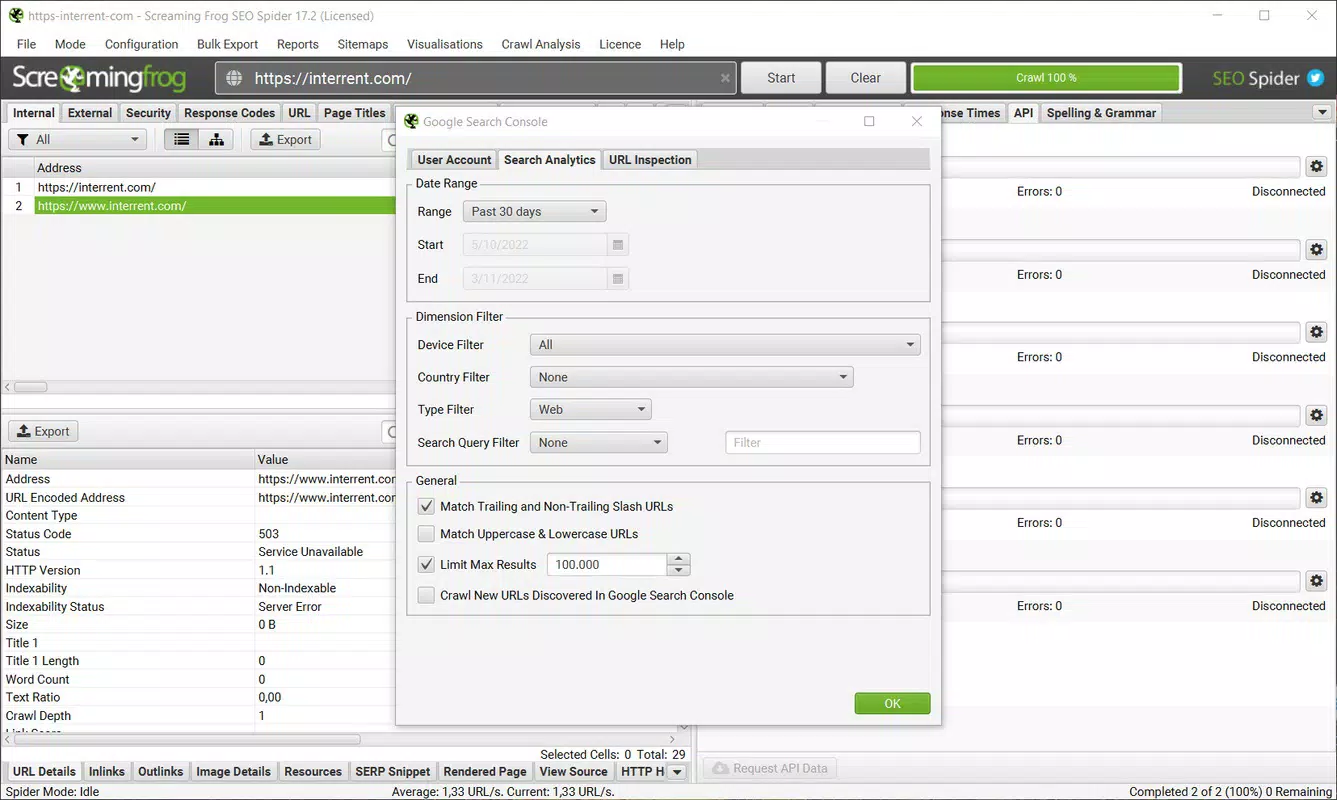Image resolution: width=1337 pixels, height=800 pixels.
Task: Open the Search Query Filter dropdown
Action: pyautogui.click(x=598, y=443)
